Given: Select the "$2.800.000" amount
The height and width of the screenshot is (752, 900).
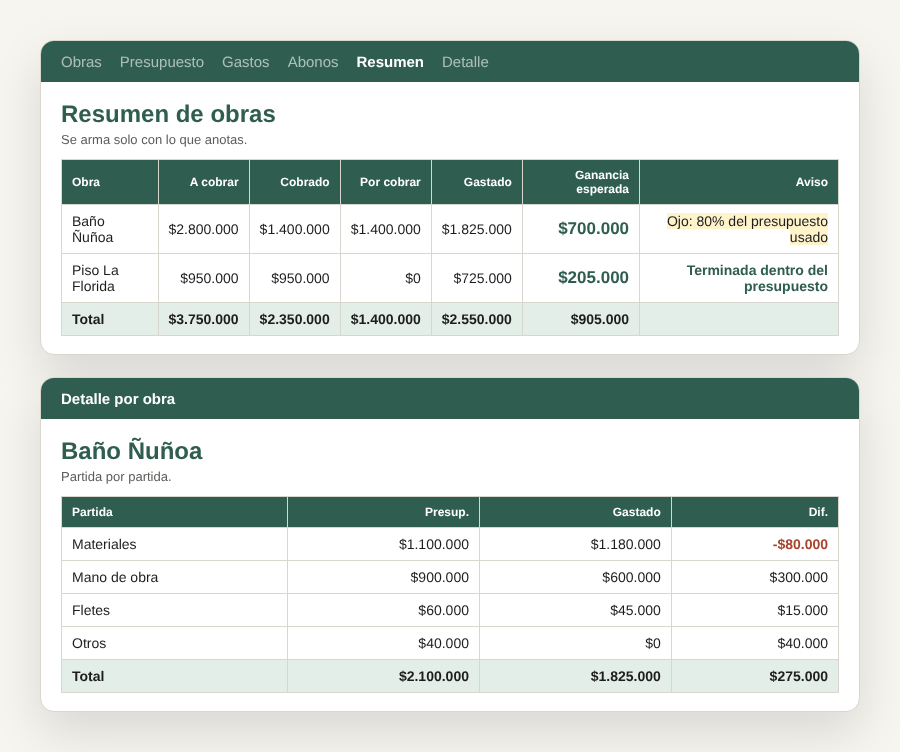Looking at the screenshot, I should [x=203, y=230].
